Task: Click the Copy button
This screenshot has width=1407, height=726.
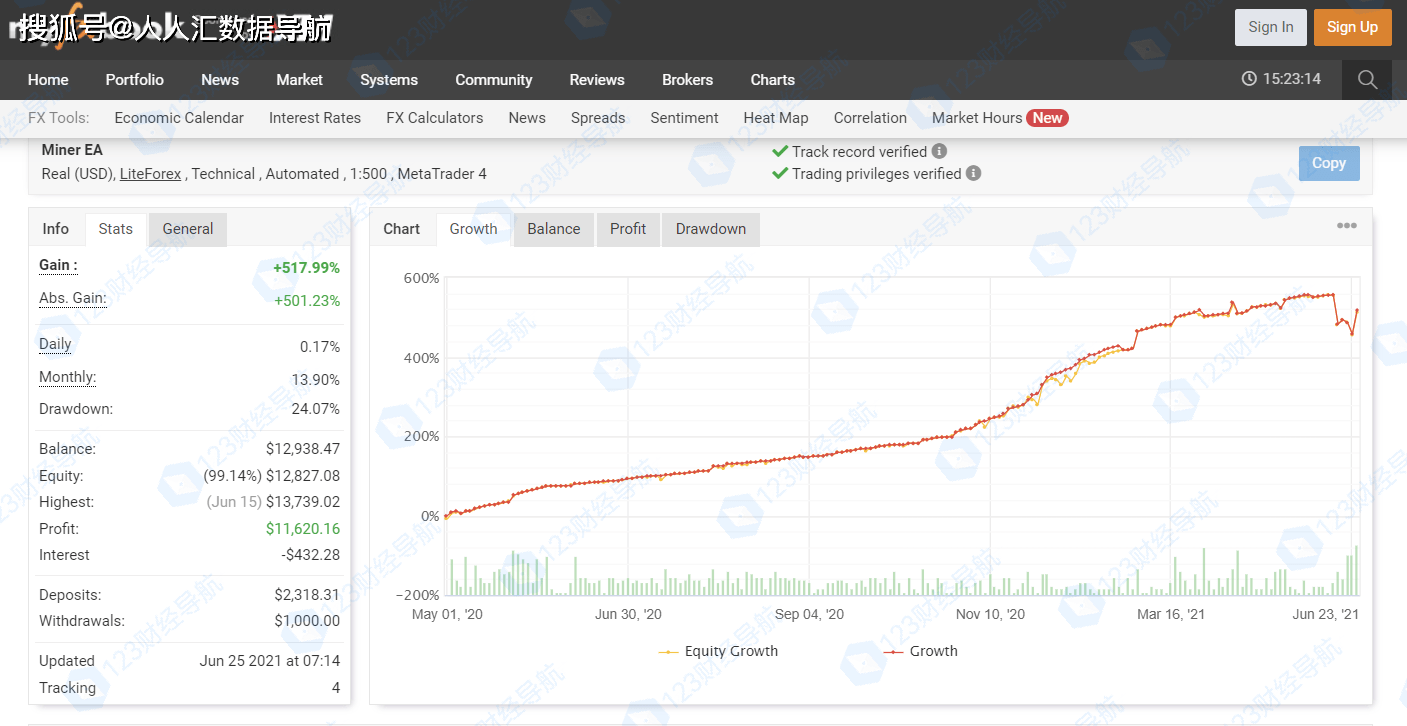Action: (1328, 163)
